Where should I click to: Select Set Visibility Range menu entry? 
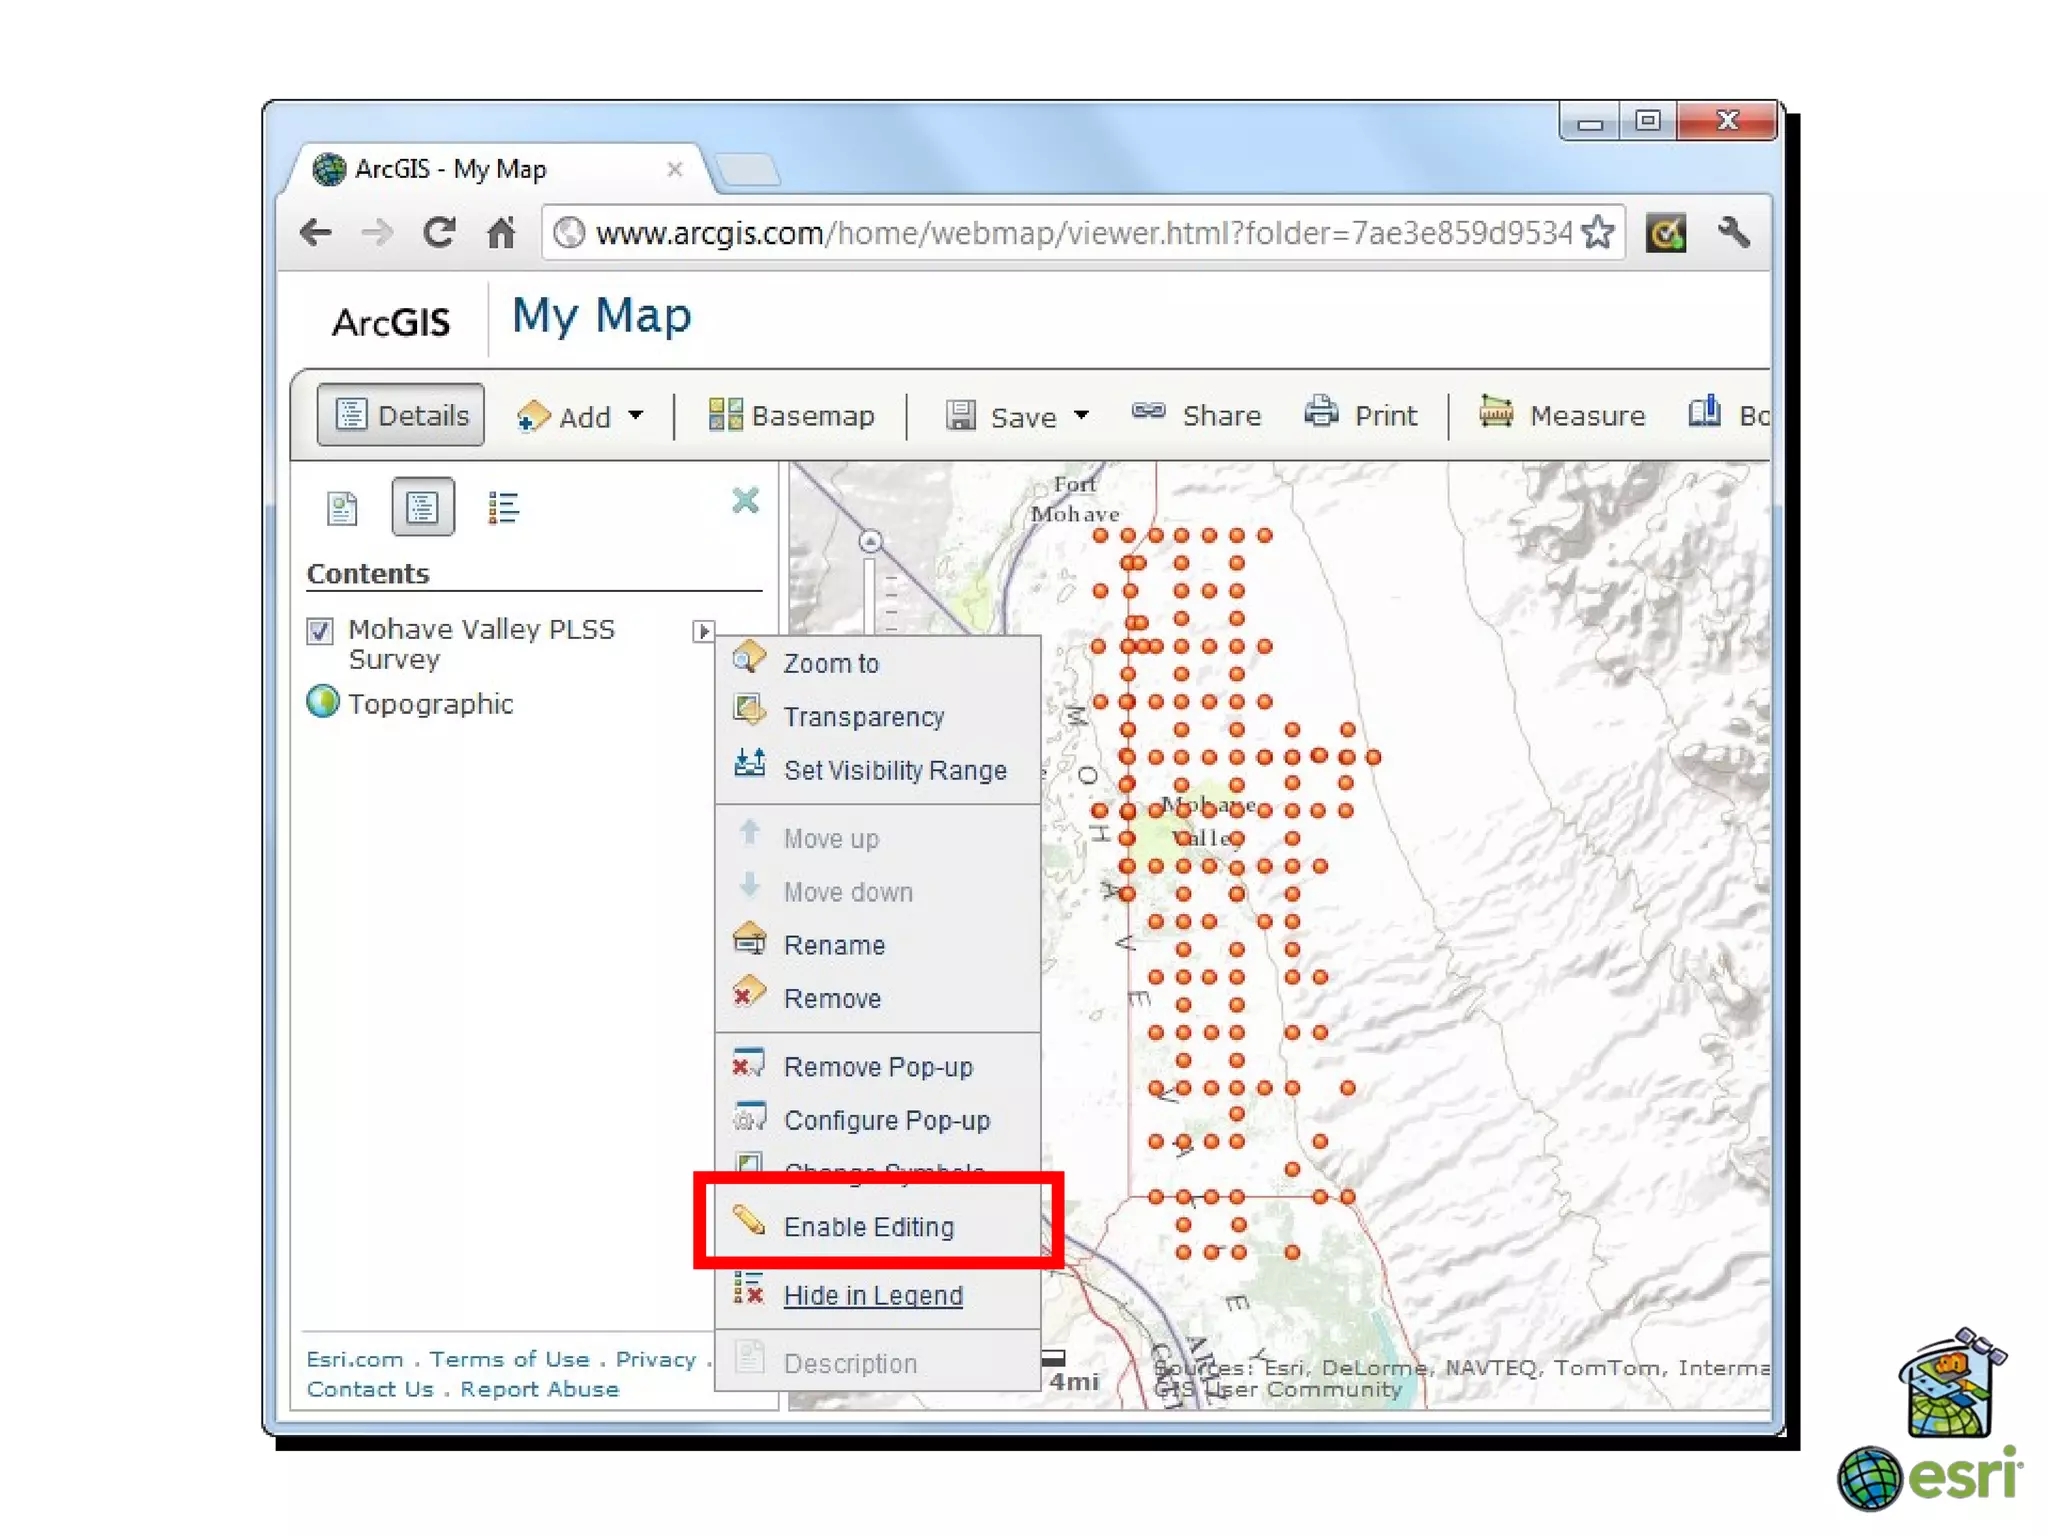point(894,771)
